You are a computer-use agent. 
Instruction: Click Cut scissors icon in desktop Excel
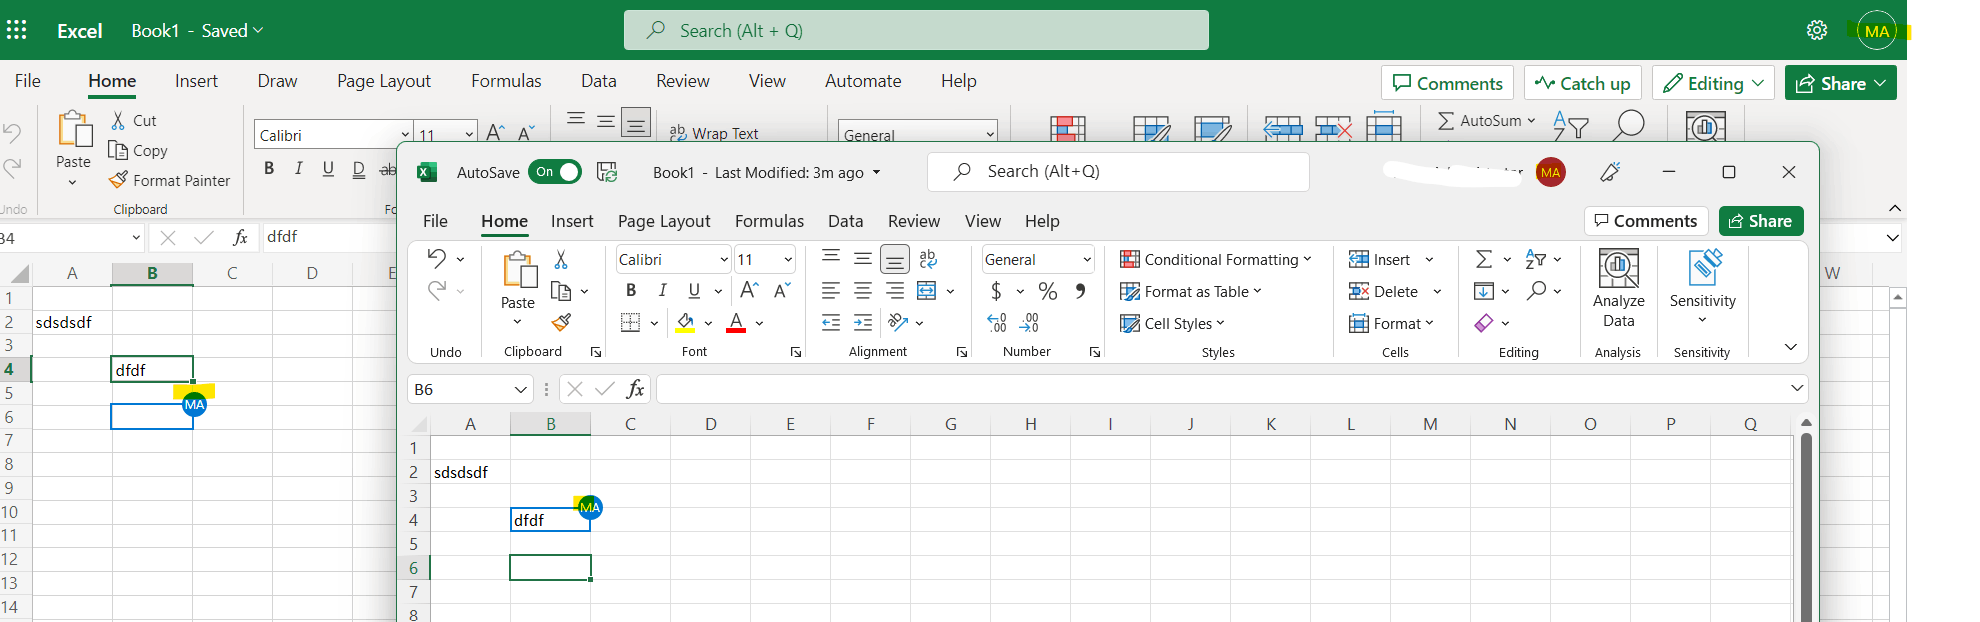(x=561, y=260)
